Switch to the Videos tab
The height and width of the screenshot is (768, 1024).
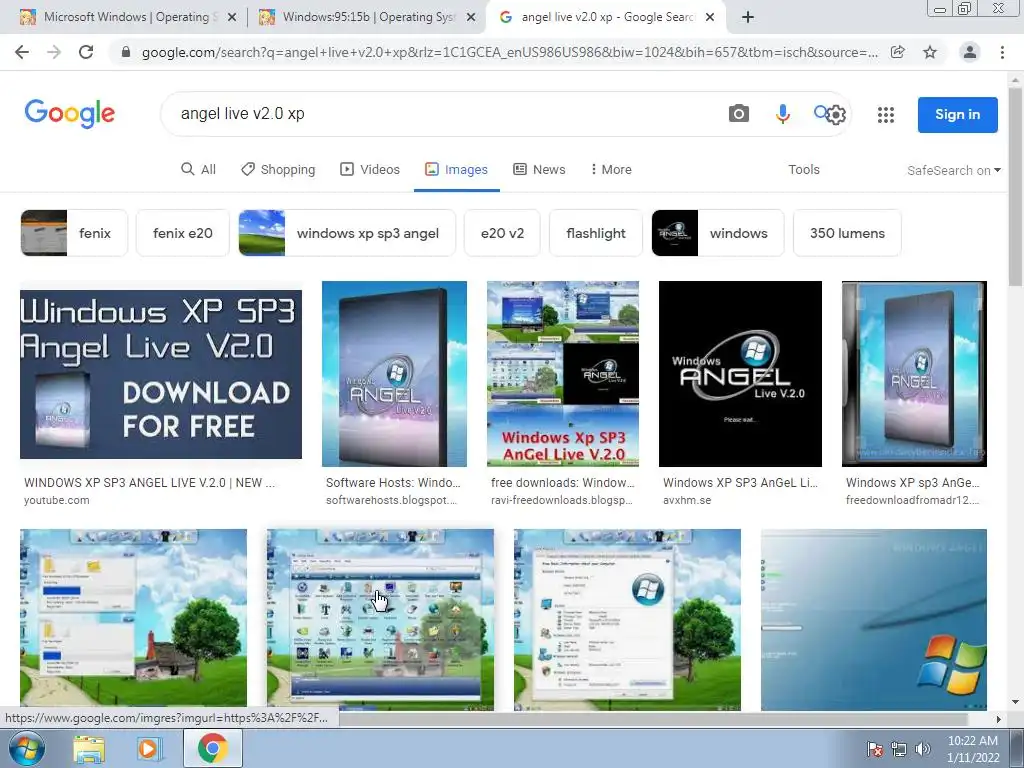click(370, 169)
